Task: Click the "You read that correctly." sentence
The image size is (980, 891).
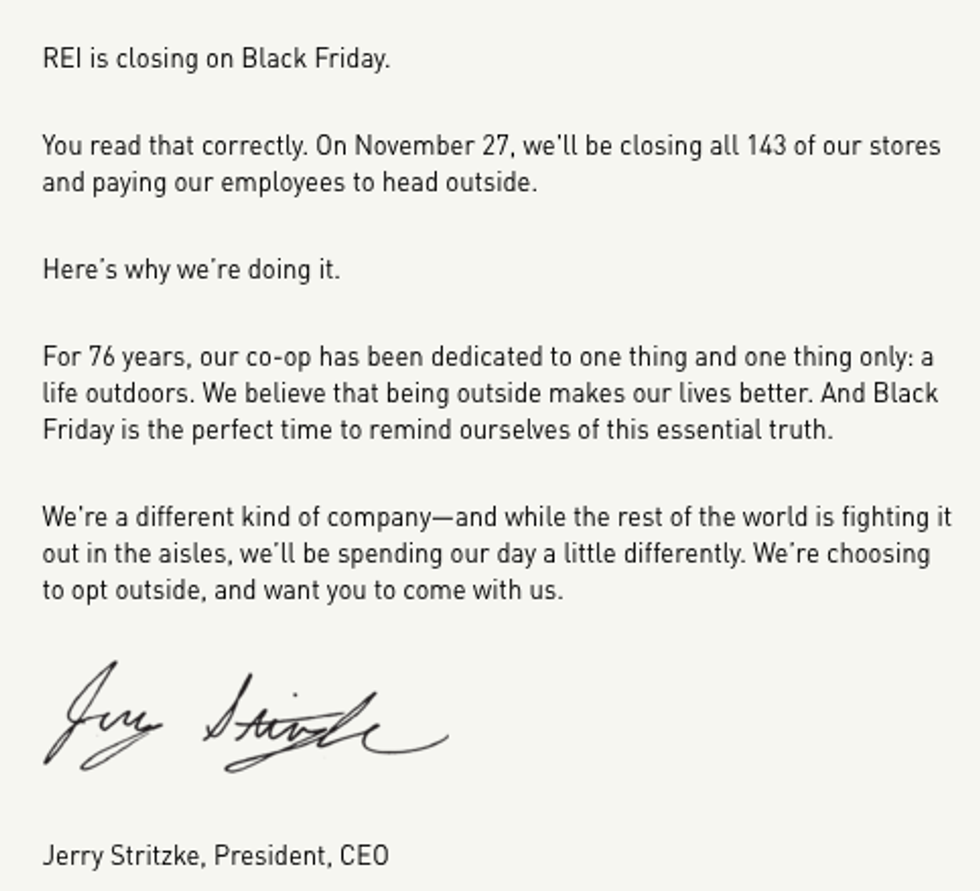Action: [175, 146]
